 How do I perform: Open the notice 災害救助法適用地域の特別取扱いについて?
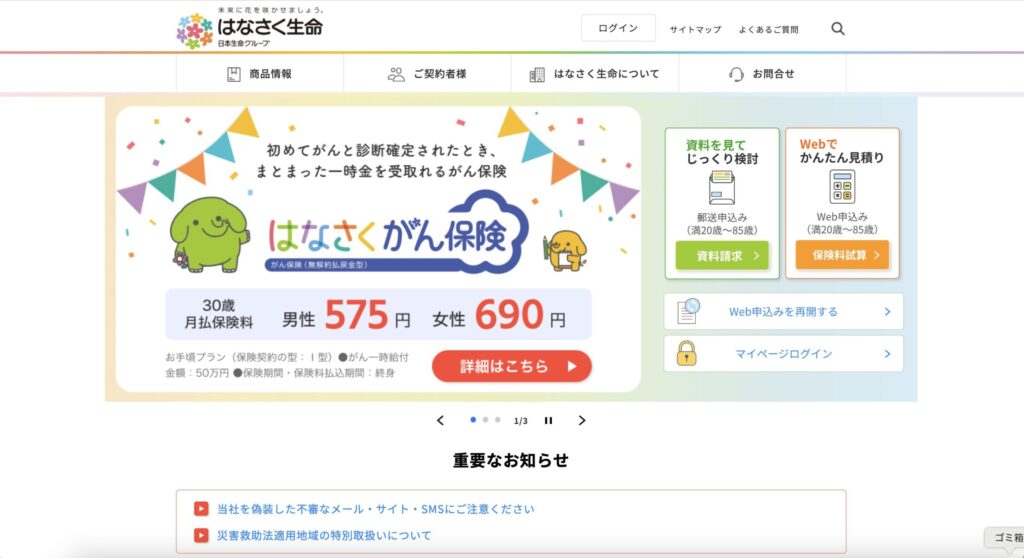click(324, 536)
